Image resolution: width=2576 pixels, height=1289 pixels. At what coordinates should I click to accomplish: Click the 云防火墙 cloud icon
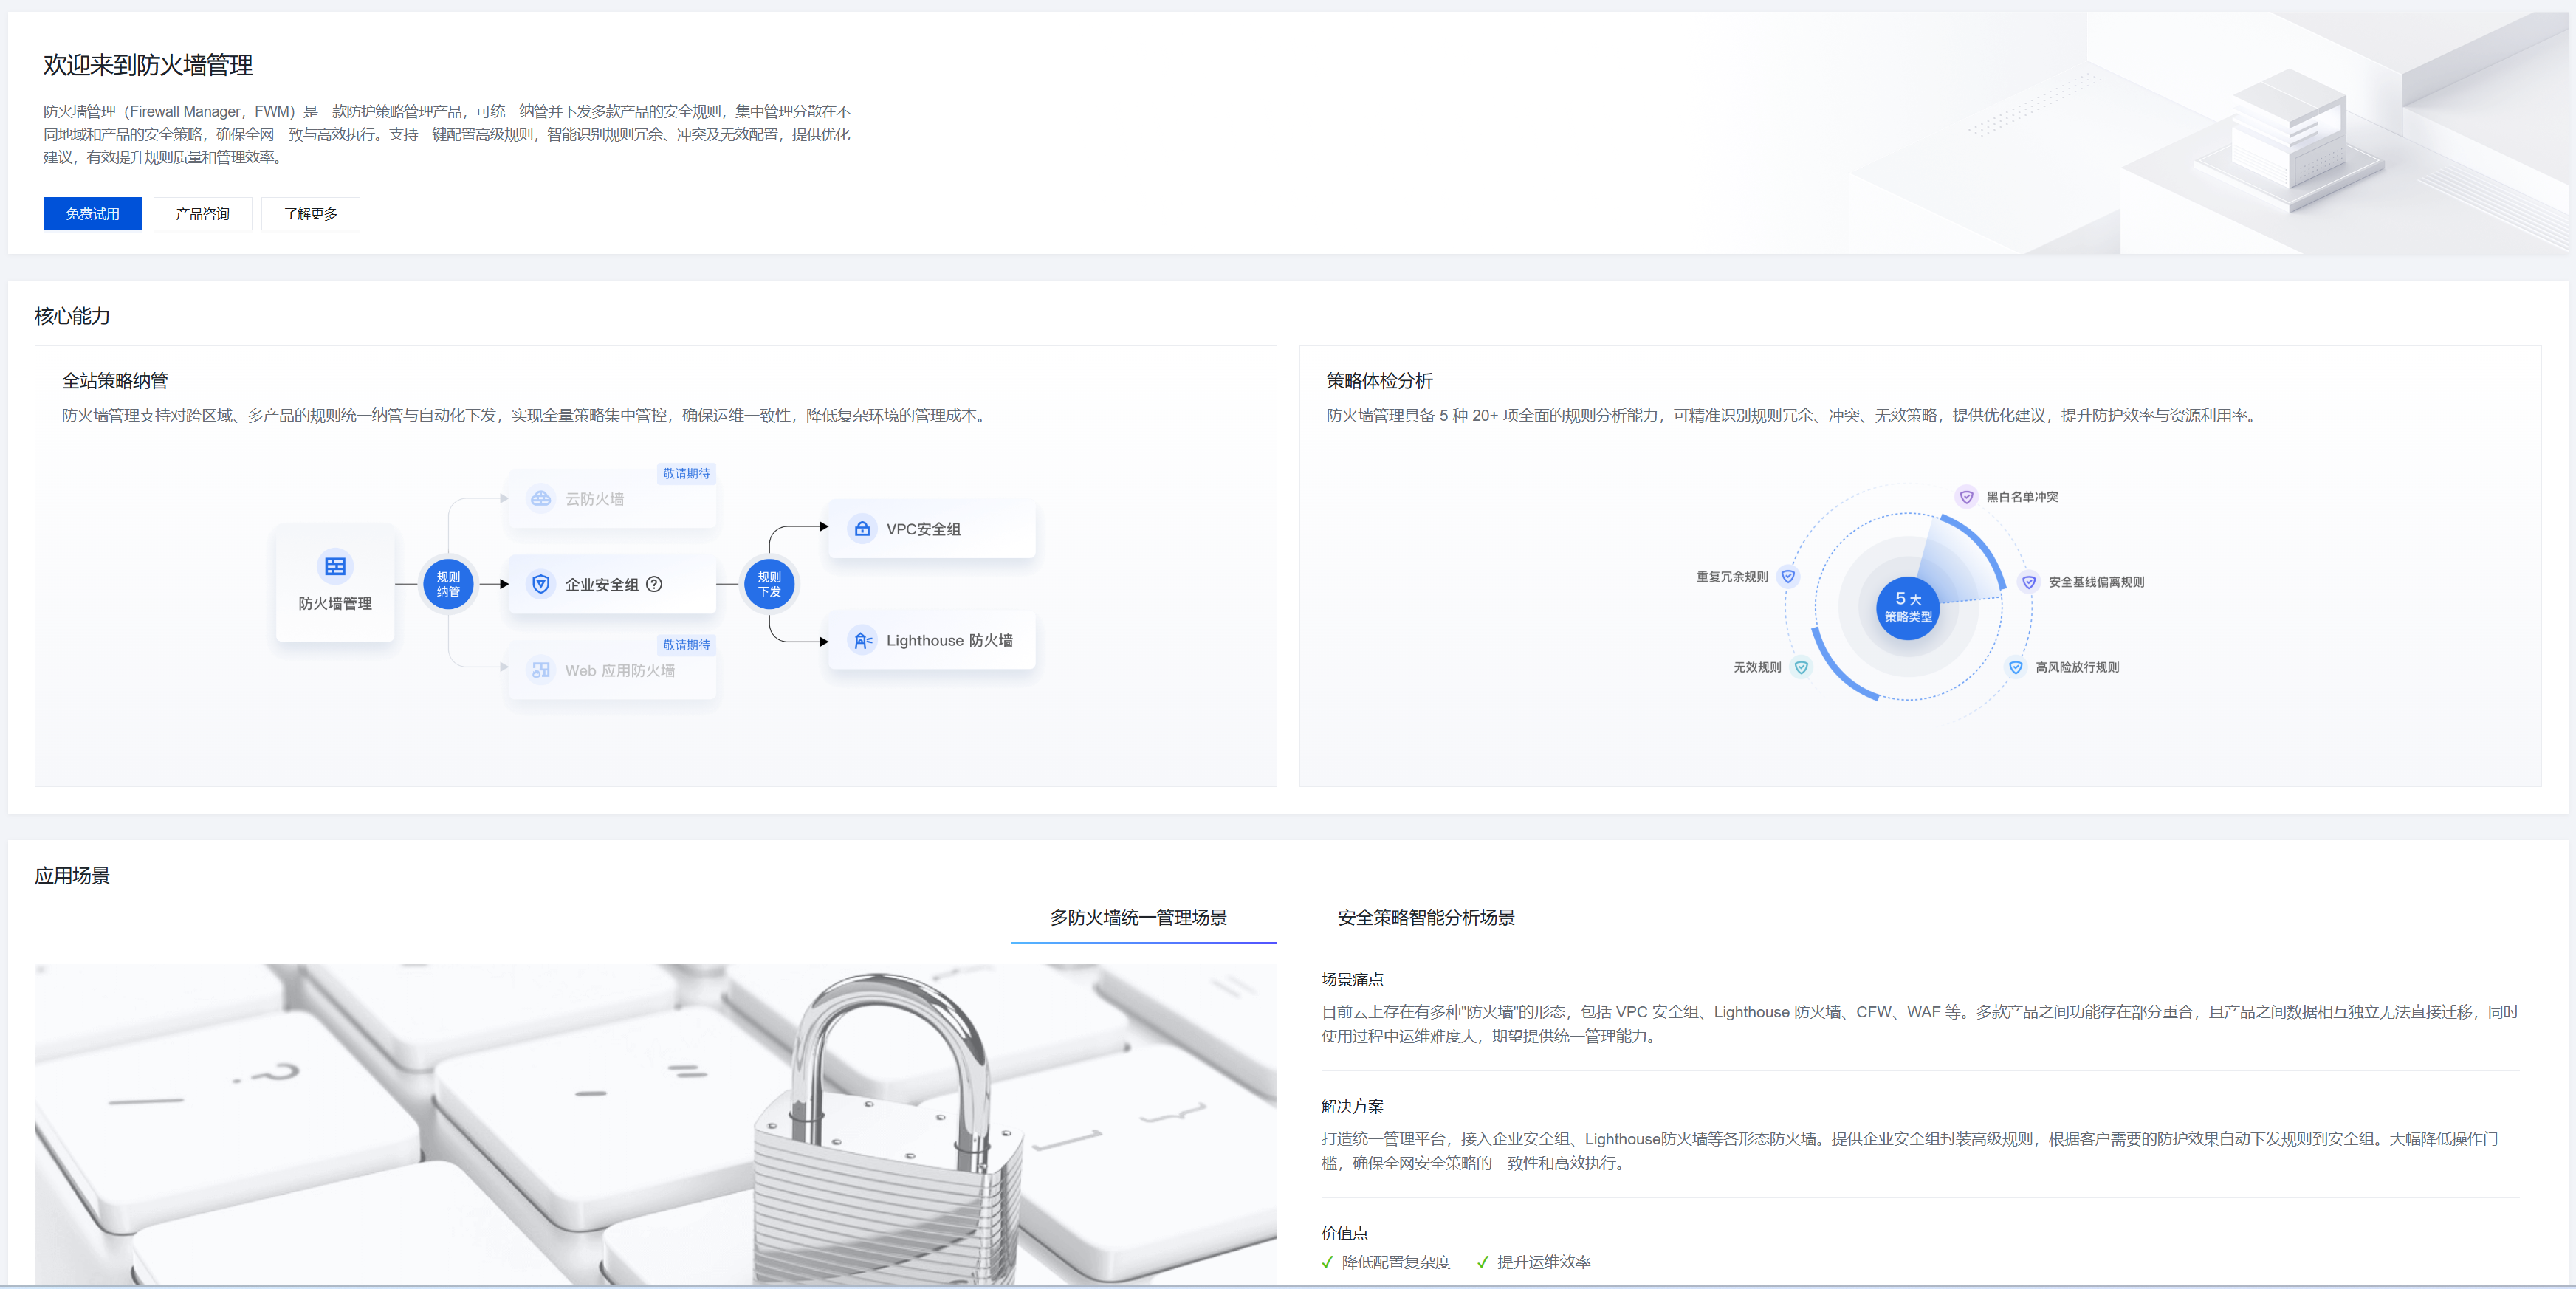click(541, 498)
